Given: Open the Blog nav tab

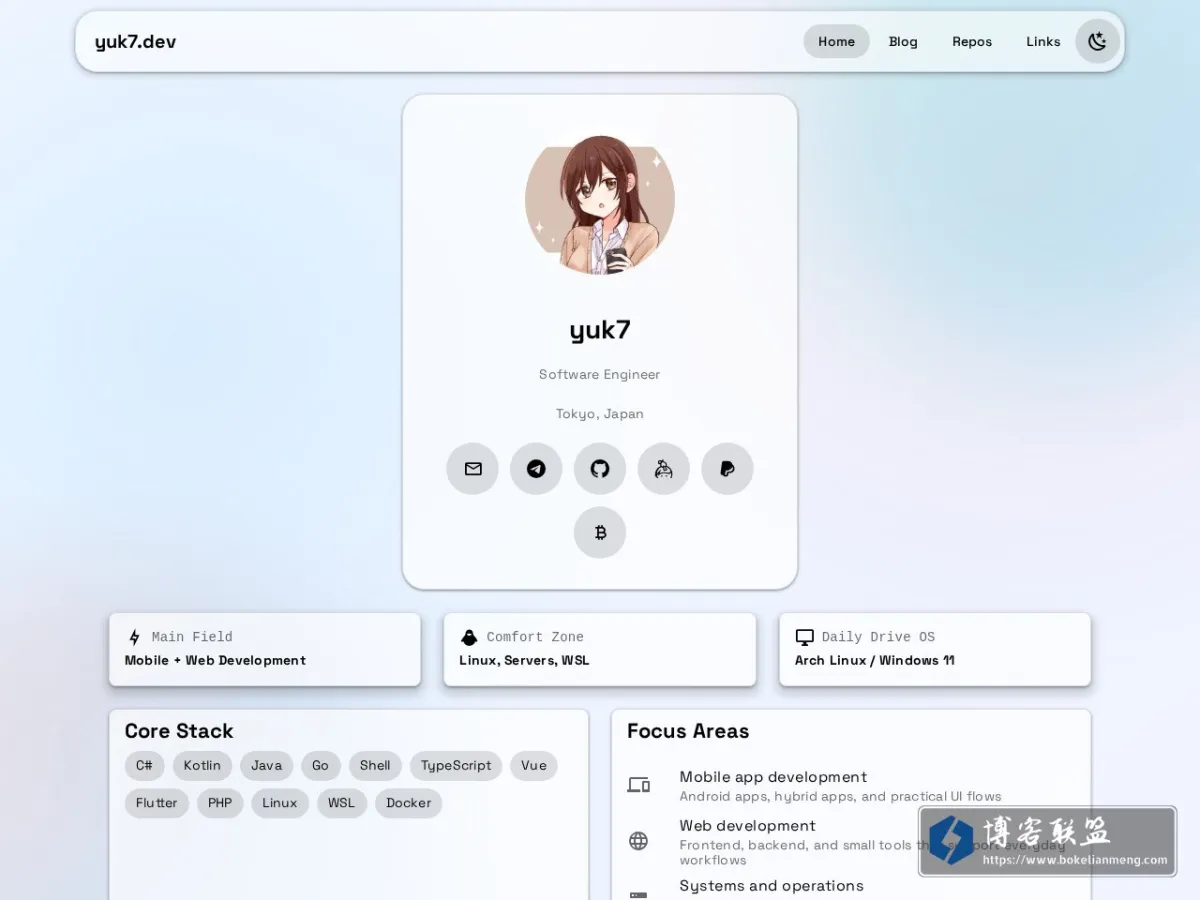Looking at the screenshot, I should coord(903,41).
